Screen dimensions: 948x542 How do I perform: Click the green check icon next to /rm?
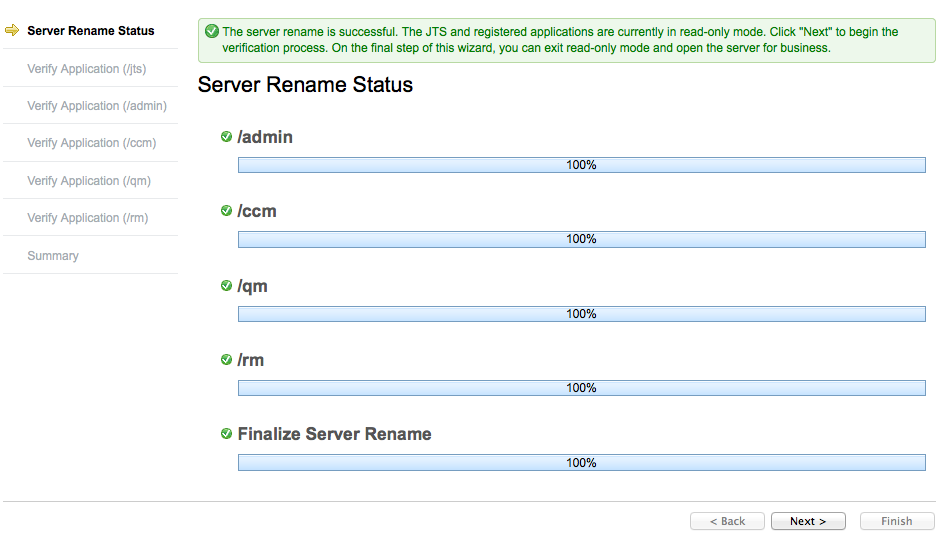pos(226,359)
